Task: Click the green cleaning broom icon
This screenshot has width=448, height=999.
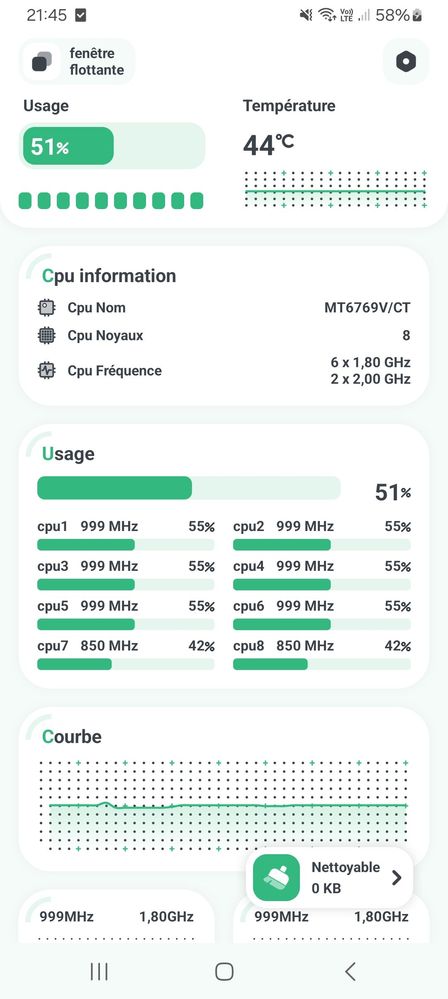Action: point(277,877)
